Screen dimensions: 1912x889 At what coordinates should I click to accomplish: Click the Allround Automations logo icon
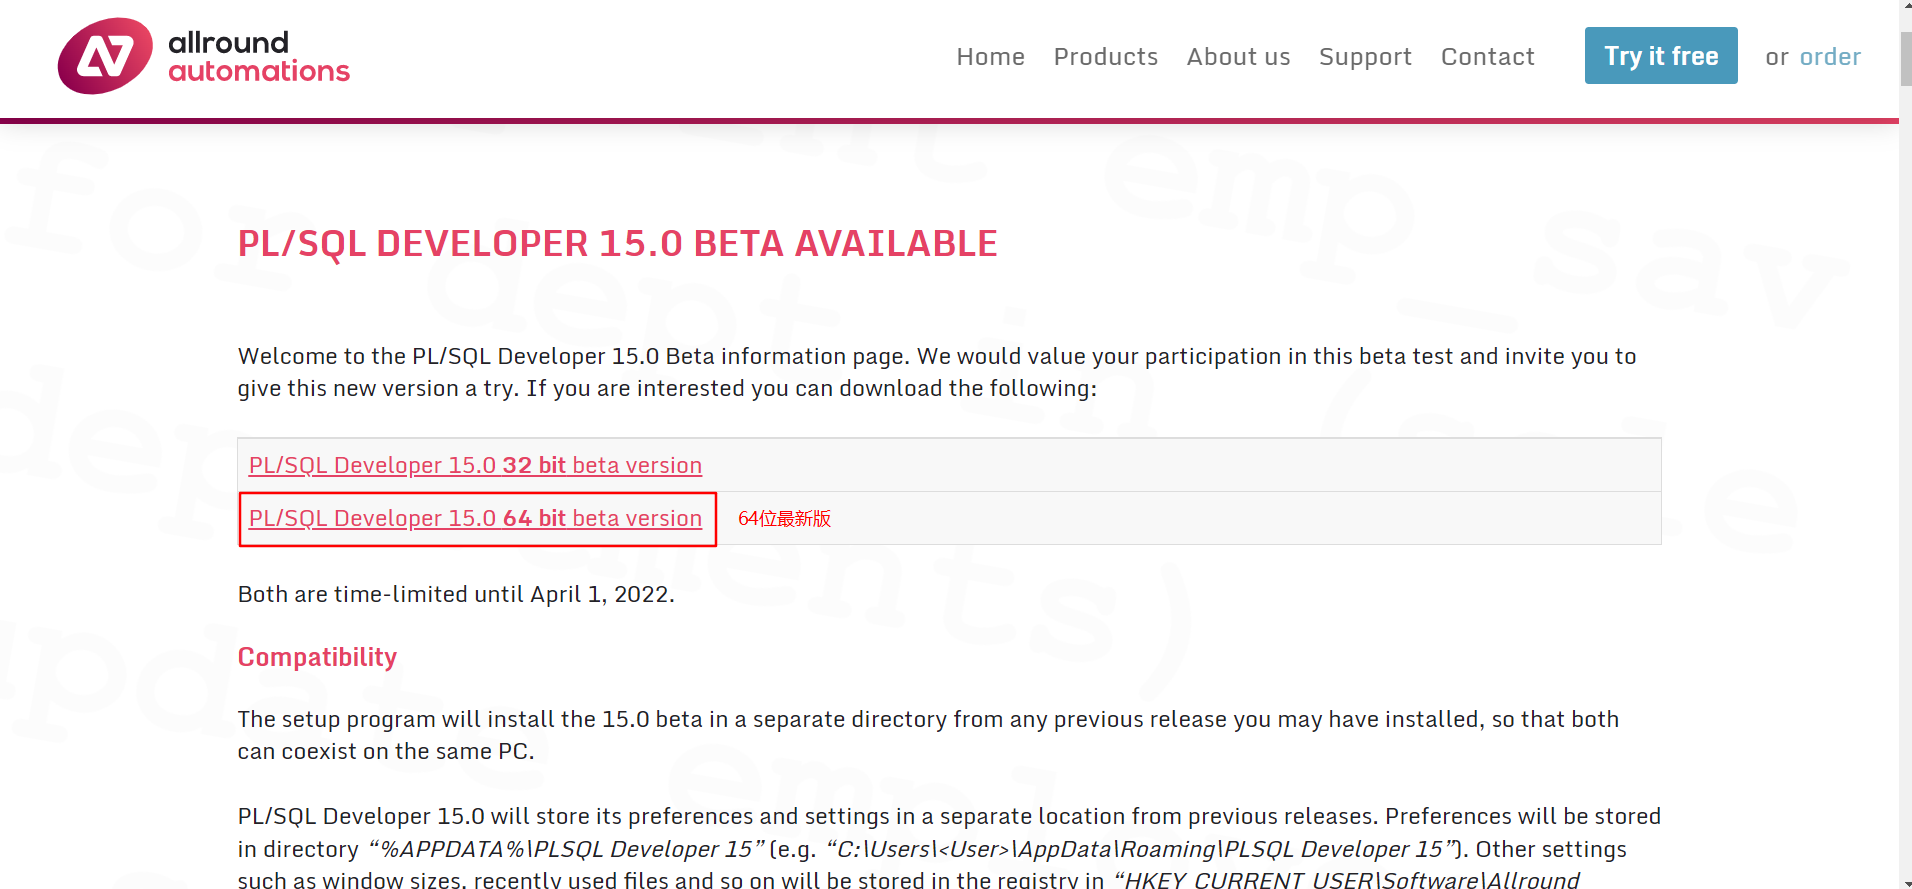pyautogui.click(x=105, y=56)
